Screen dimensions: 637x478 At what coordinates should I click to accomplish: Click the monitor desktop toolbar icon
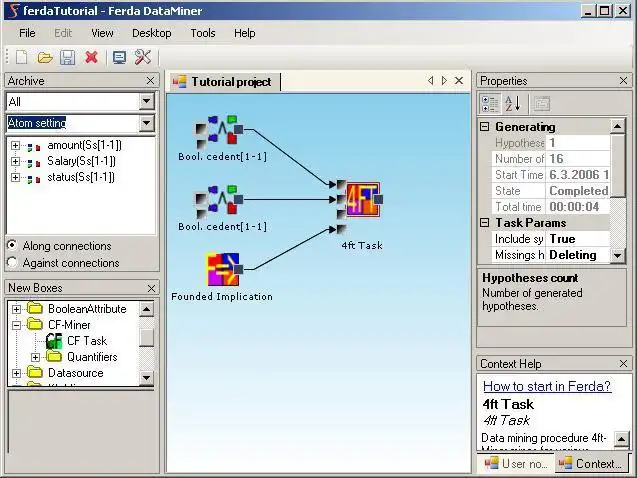(x=119, y=57)
